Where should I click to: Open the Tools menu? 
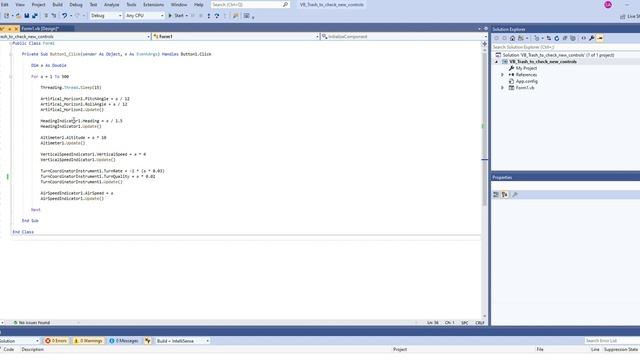131,4
